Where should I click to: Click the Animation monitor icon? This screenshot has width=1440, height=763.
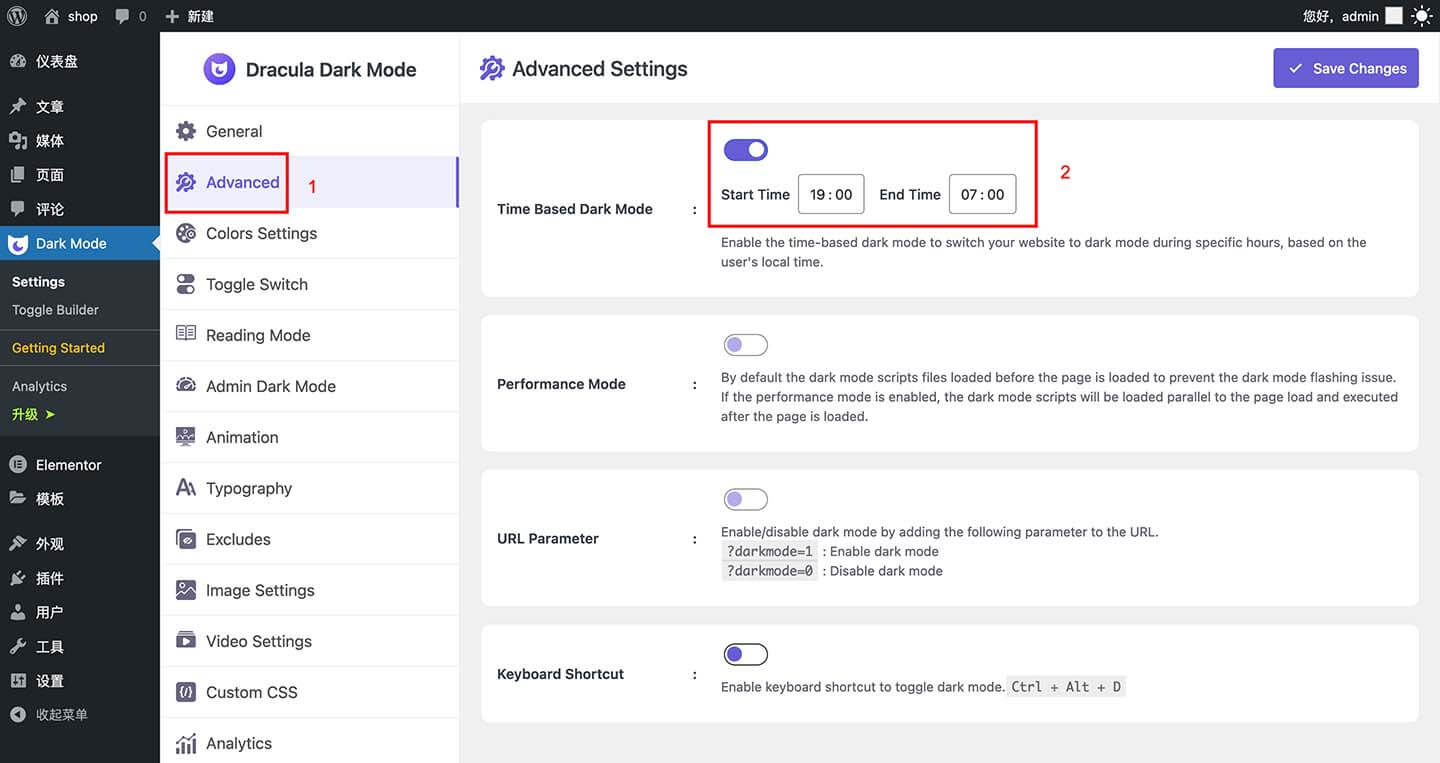(186, 437)
